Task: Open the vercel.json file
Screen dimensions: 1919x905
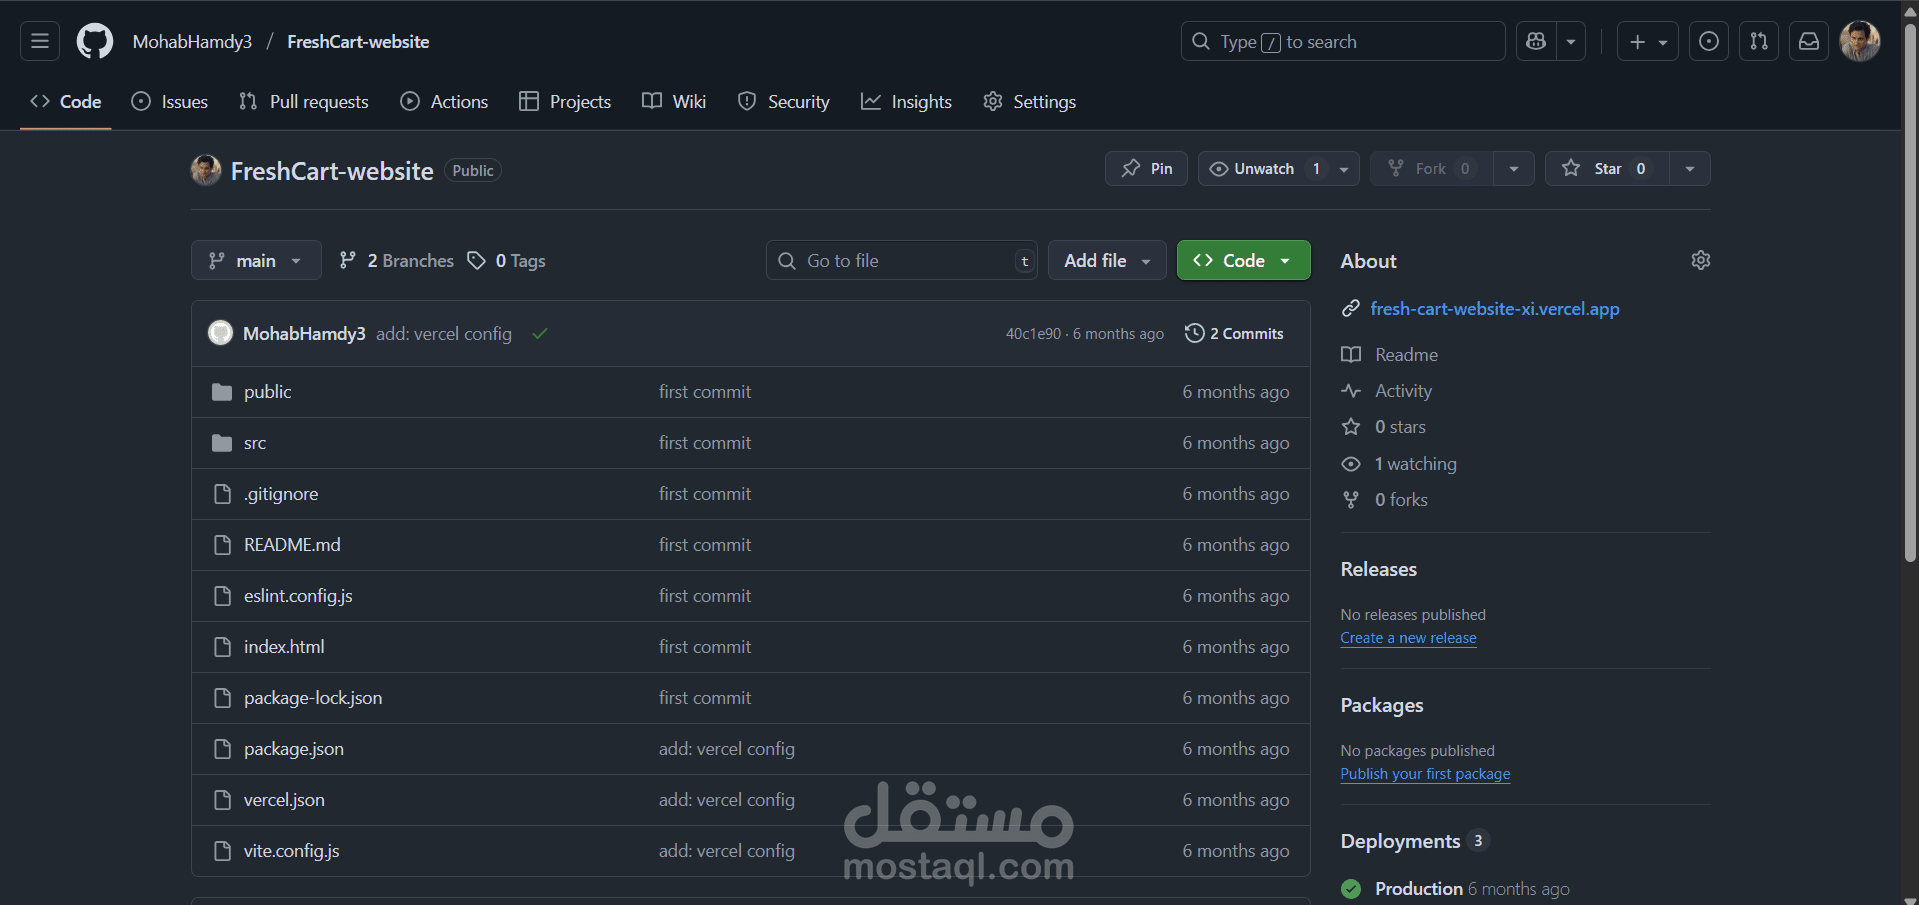Action: [284, 800]
